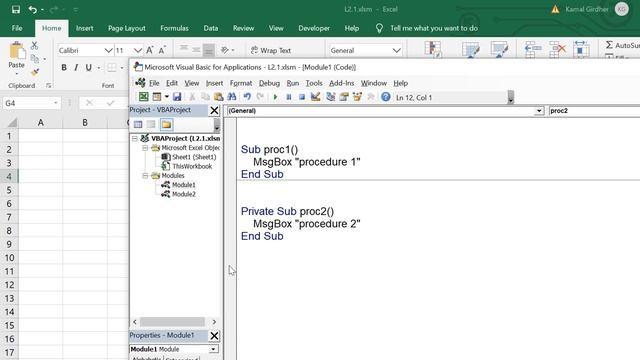Open Excel Developer ribbon tab
The image size is (640, 360).
314,28
